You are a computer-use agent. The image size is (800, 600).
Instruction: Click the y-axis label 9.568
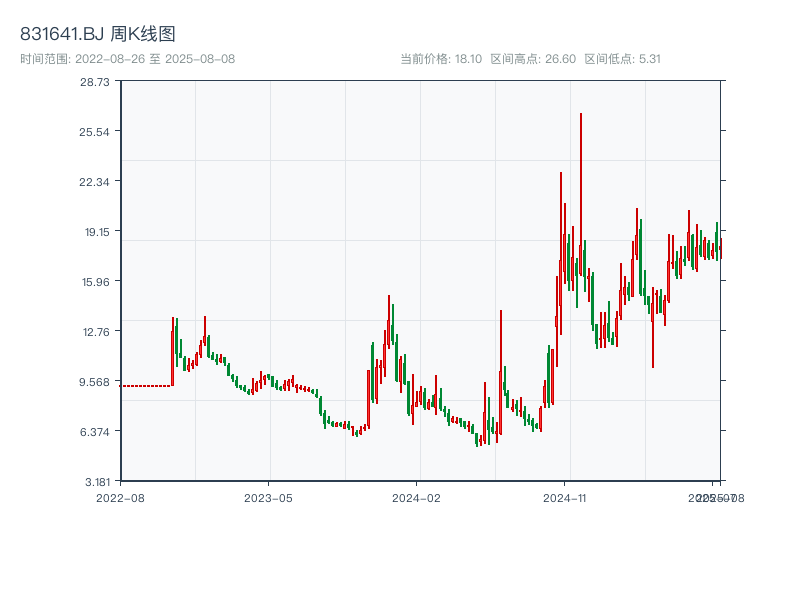pyautogui.click(x=95, y=382)
